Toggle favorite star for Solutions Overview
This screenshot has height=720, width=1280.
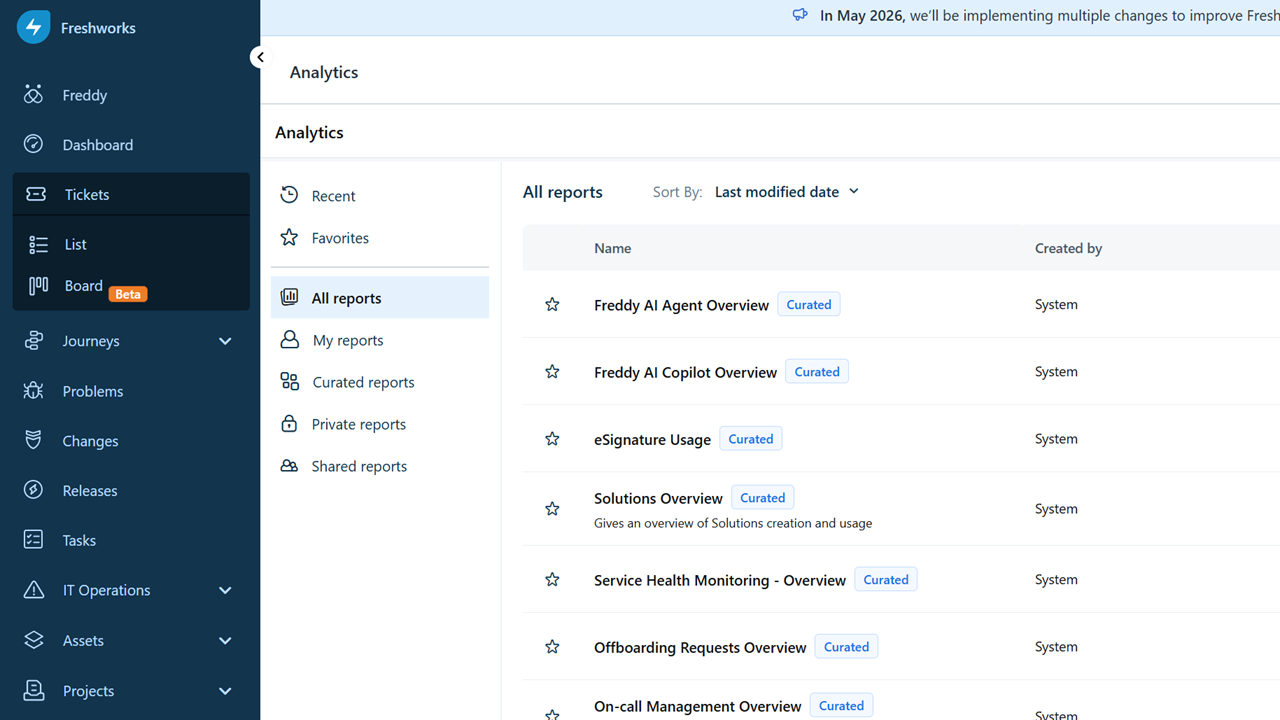point(552,509)
